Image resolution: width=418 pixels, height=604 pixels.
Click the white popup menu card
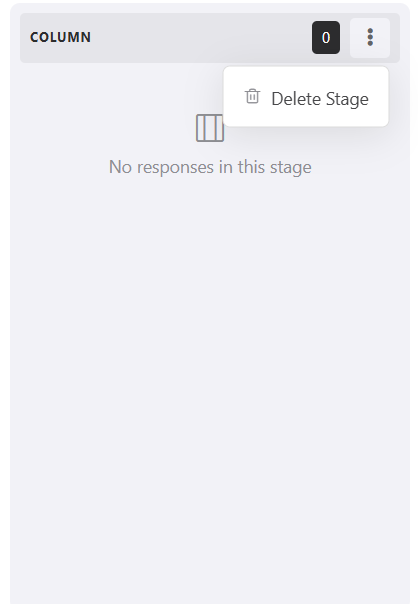[x=306, y=96]
